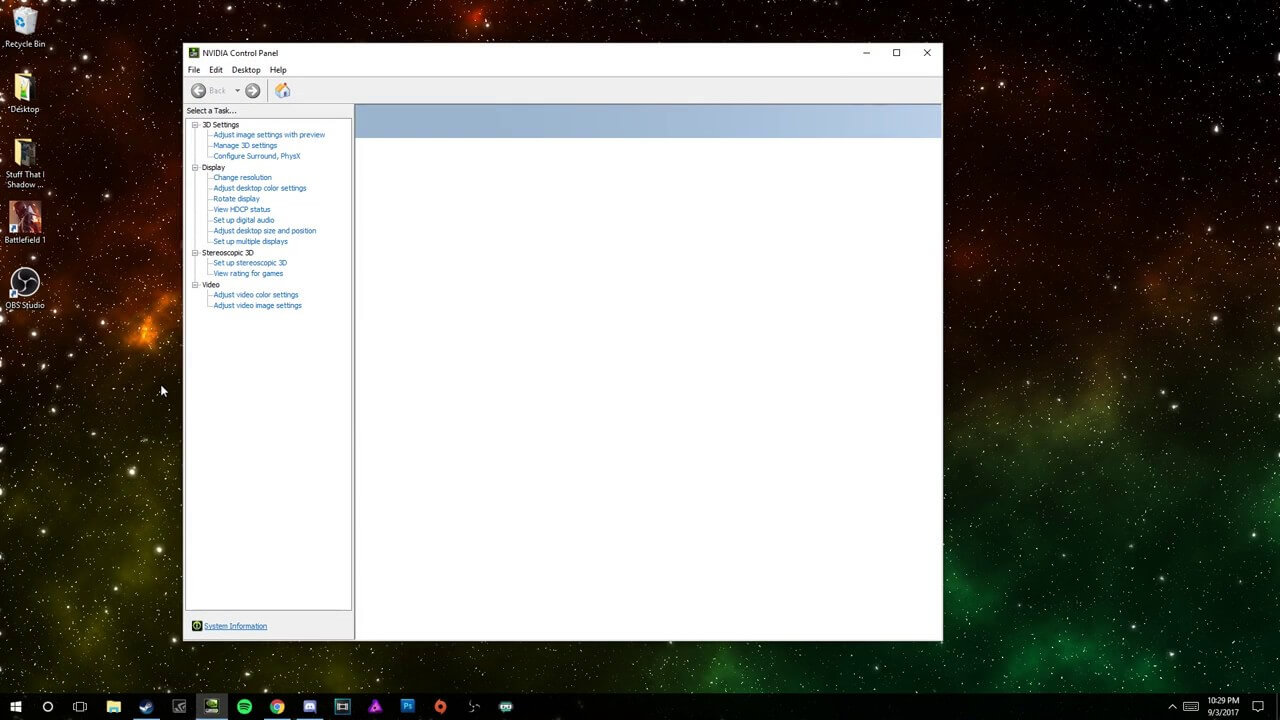
Task: Open GeForce Experience from the taskbar
Action: (x=179, y=706)
